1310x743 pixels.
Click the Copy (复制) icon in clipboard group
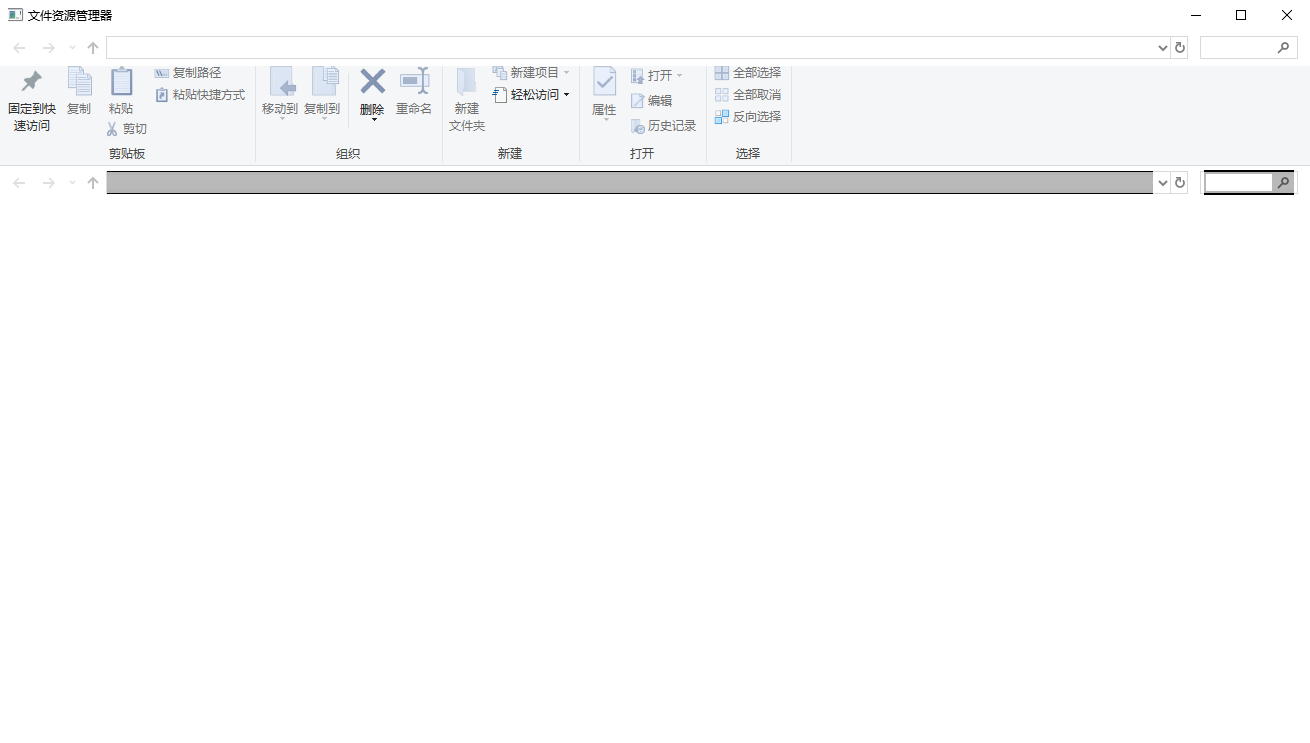(x=79, y=82)
